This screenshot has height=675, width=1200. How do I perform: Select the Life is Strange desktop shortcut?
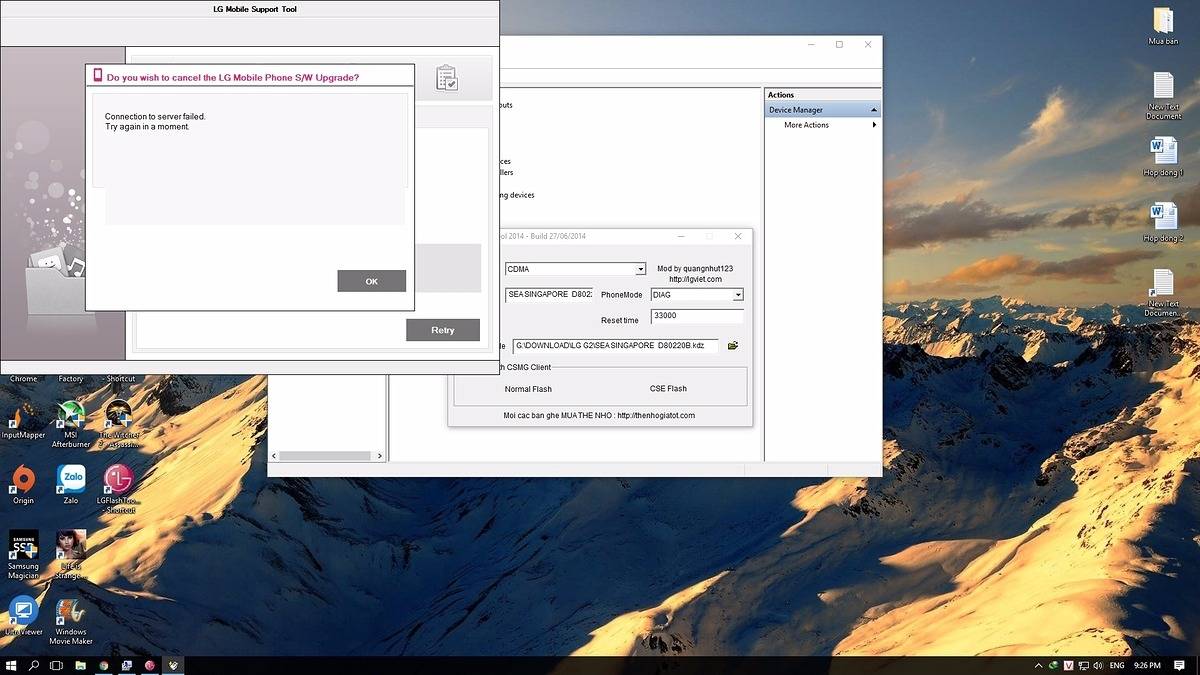[71, 555]
